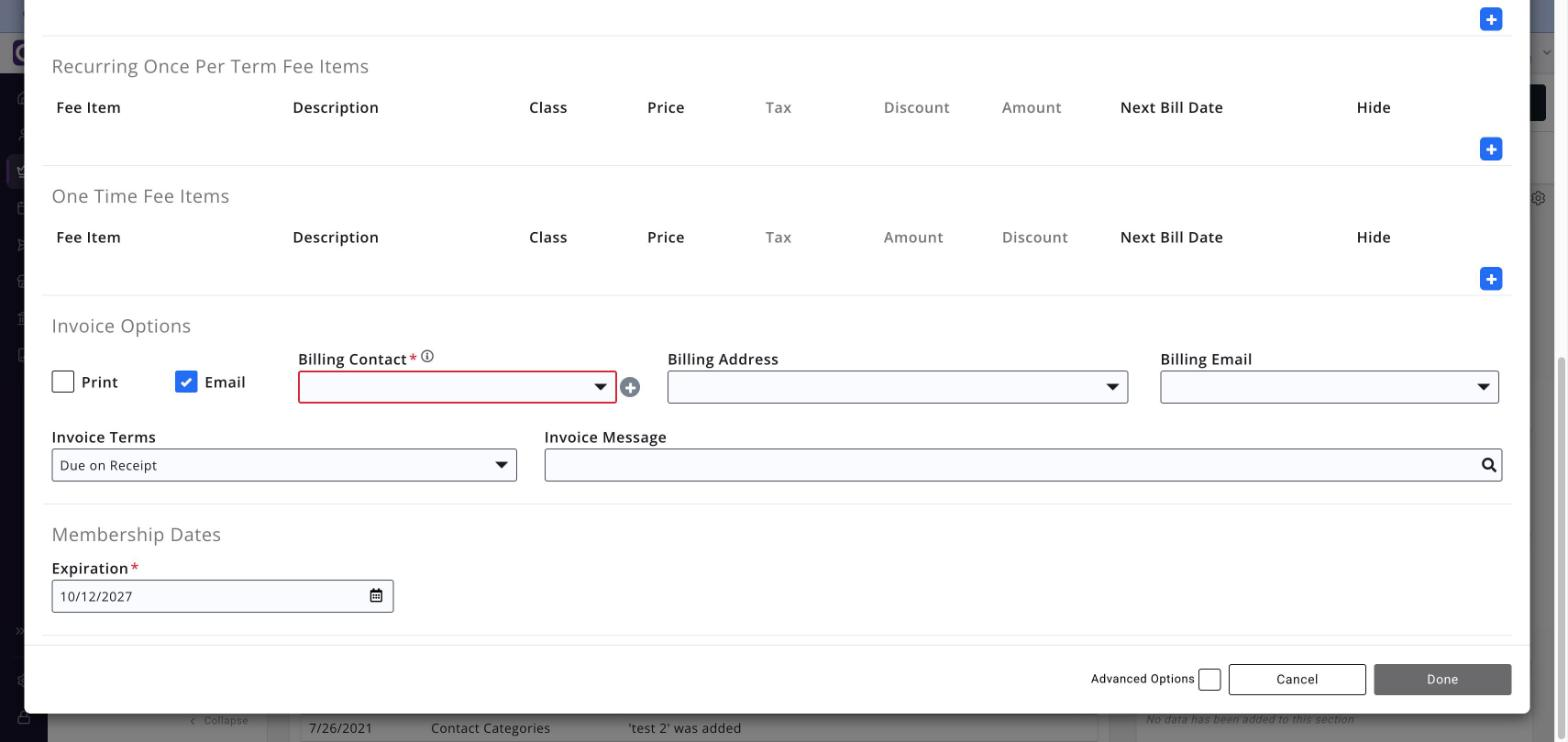Click Hide column header in One Time Fee Items
This screenshot has width=1568, height=742.
click(1373, 237)
